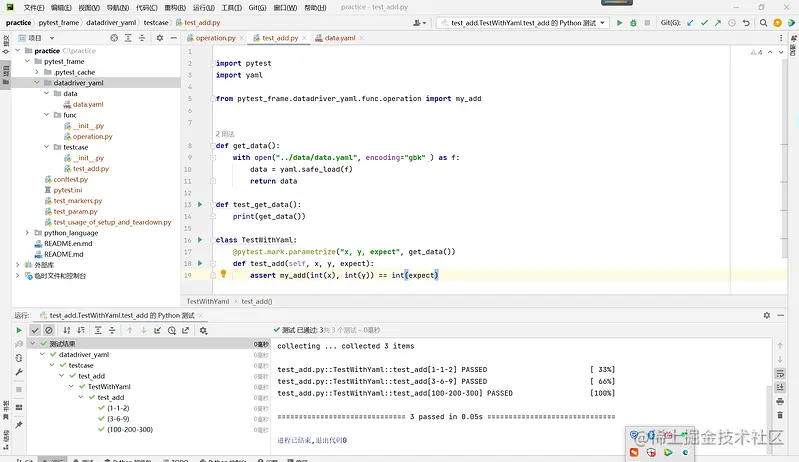Update project with blue Git arrow
The height and width of the screenshot is (462, 799).
(x=690, y=23)
